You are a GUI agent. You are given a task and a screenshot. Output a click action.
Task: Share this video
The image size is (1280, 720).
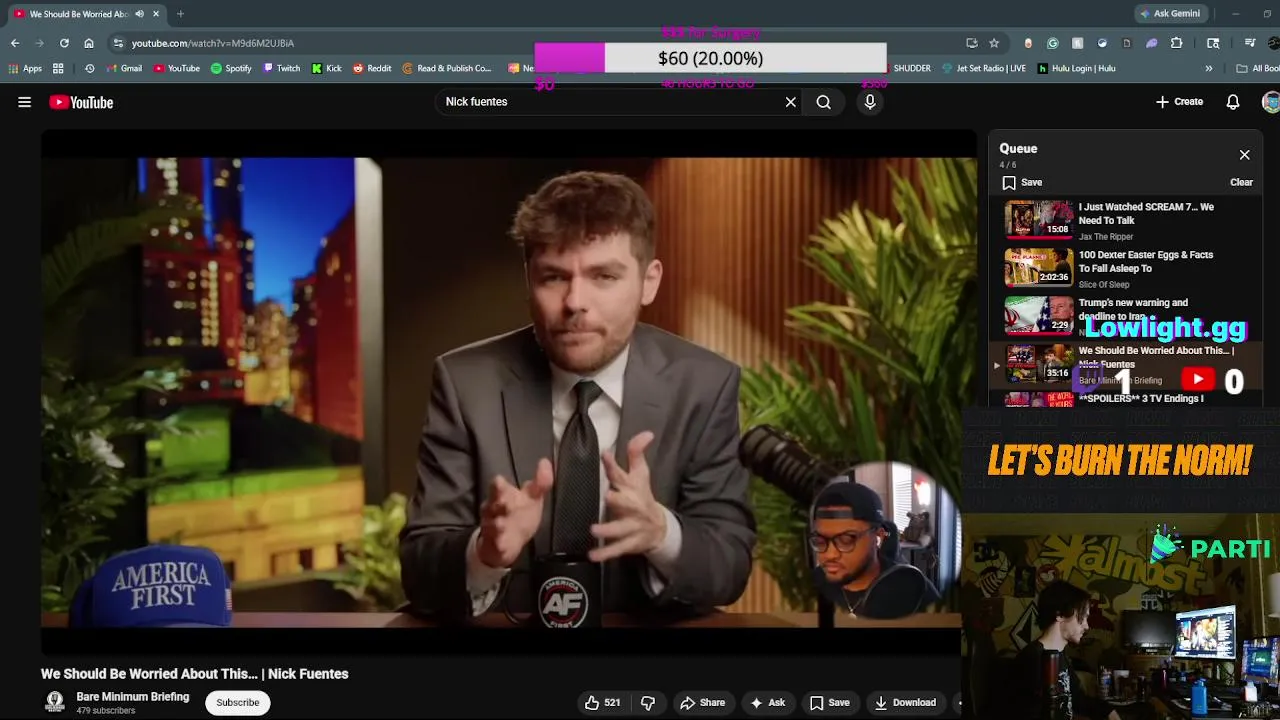[702, 703]
